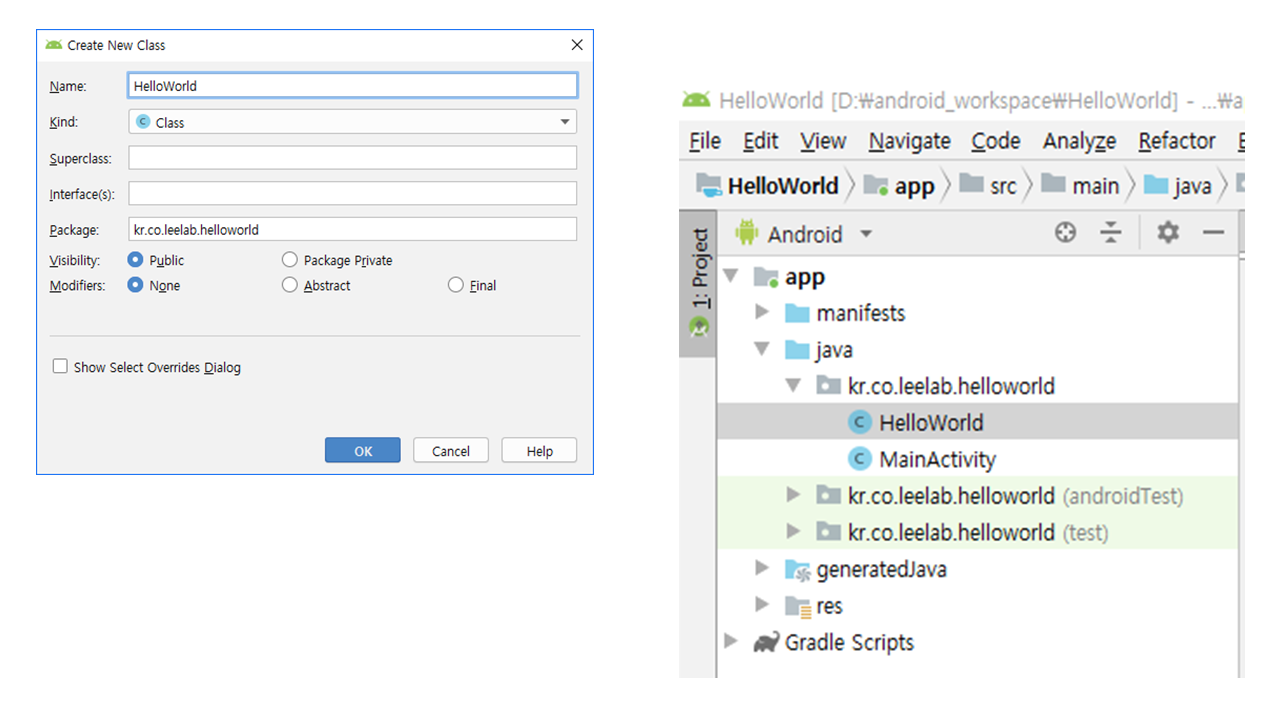The height and width of the screenshot is (720, 1280).
Task: Click the OK button
Action: tap(362, 451)
